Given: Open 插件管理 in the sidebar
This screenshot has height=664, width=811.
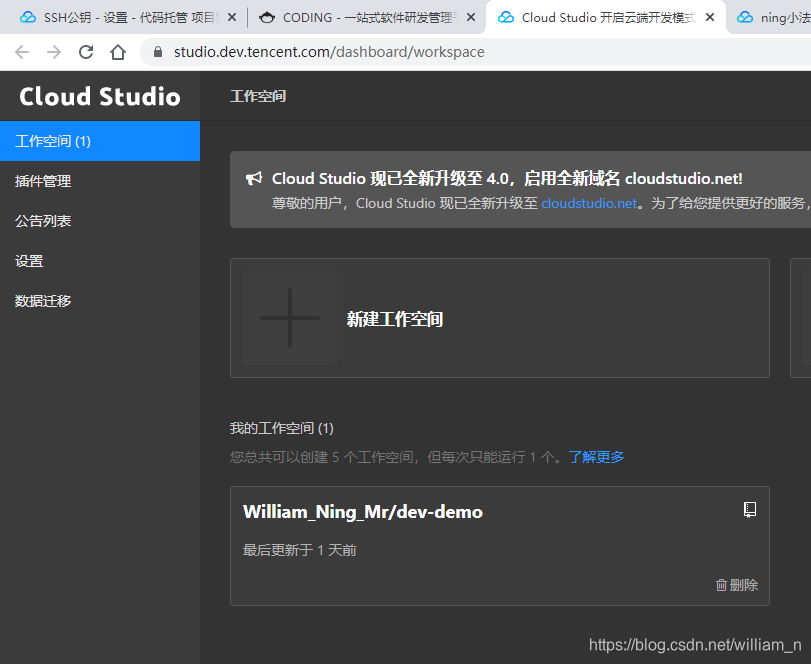Looking at the screenshot, I should (100, 181).
